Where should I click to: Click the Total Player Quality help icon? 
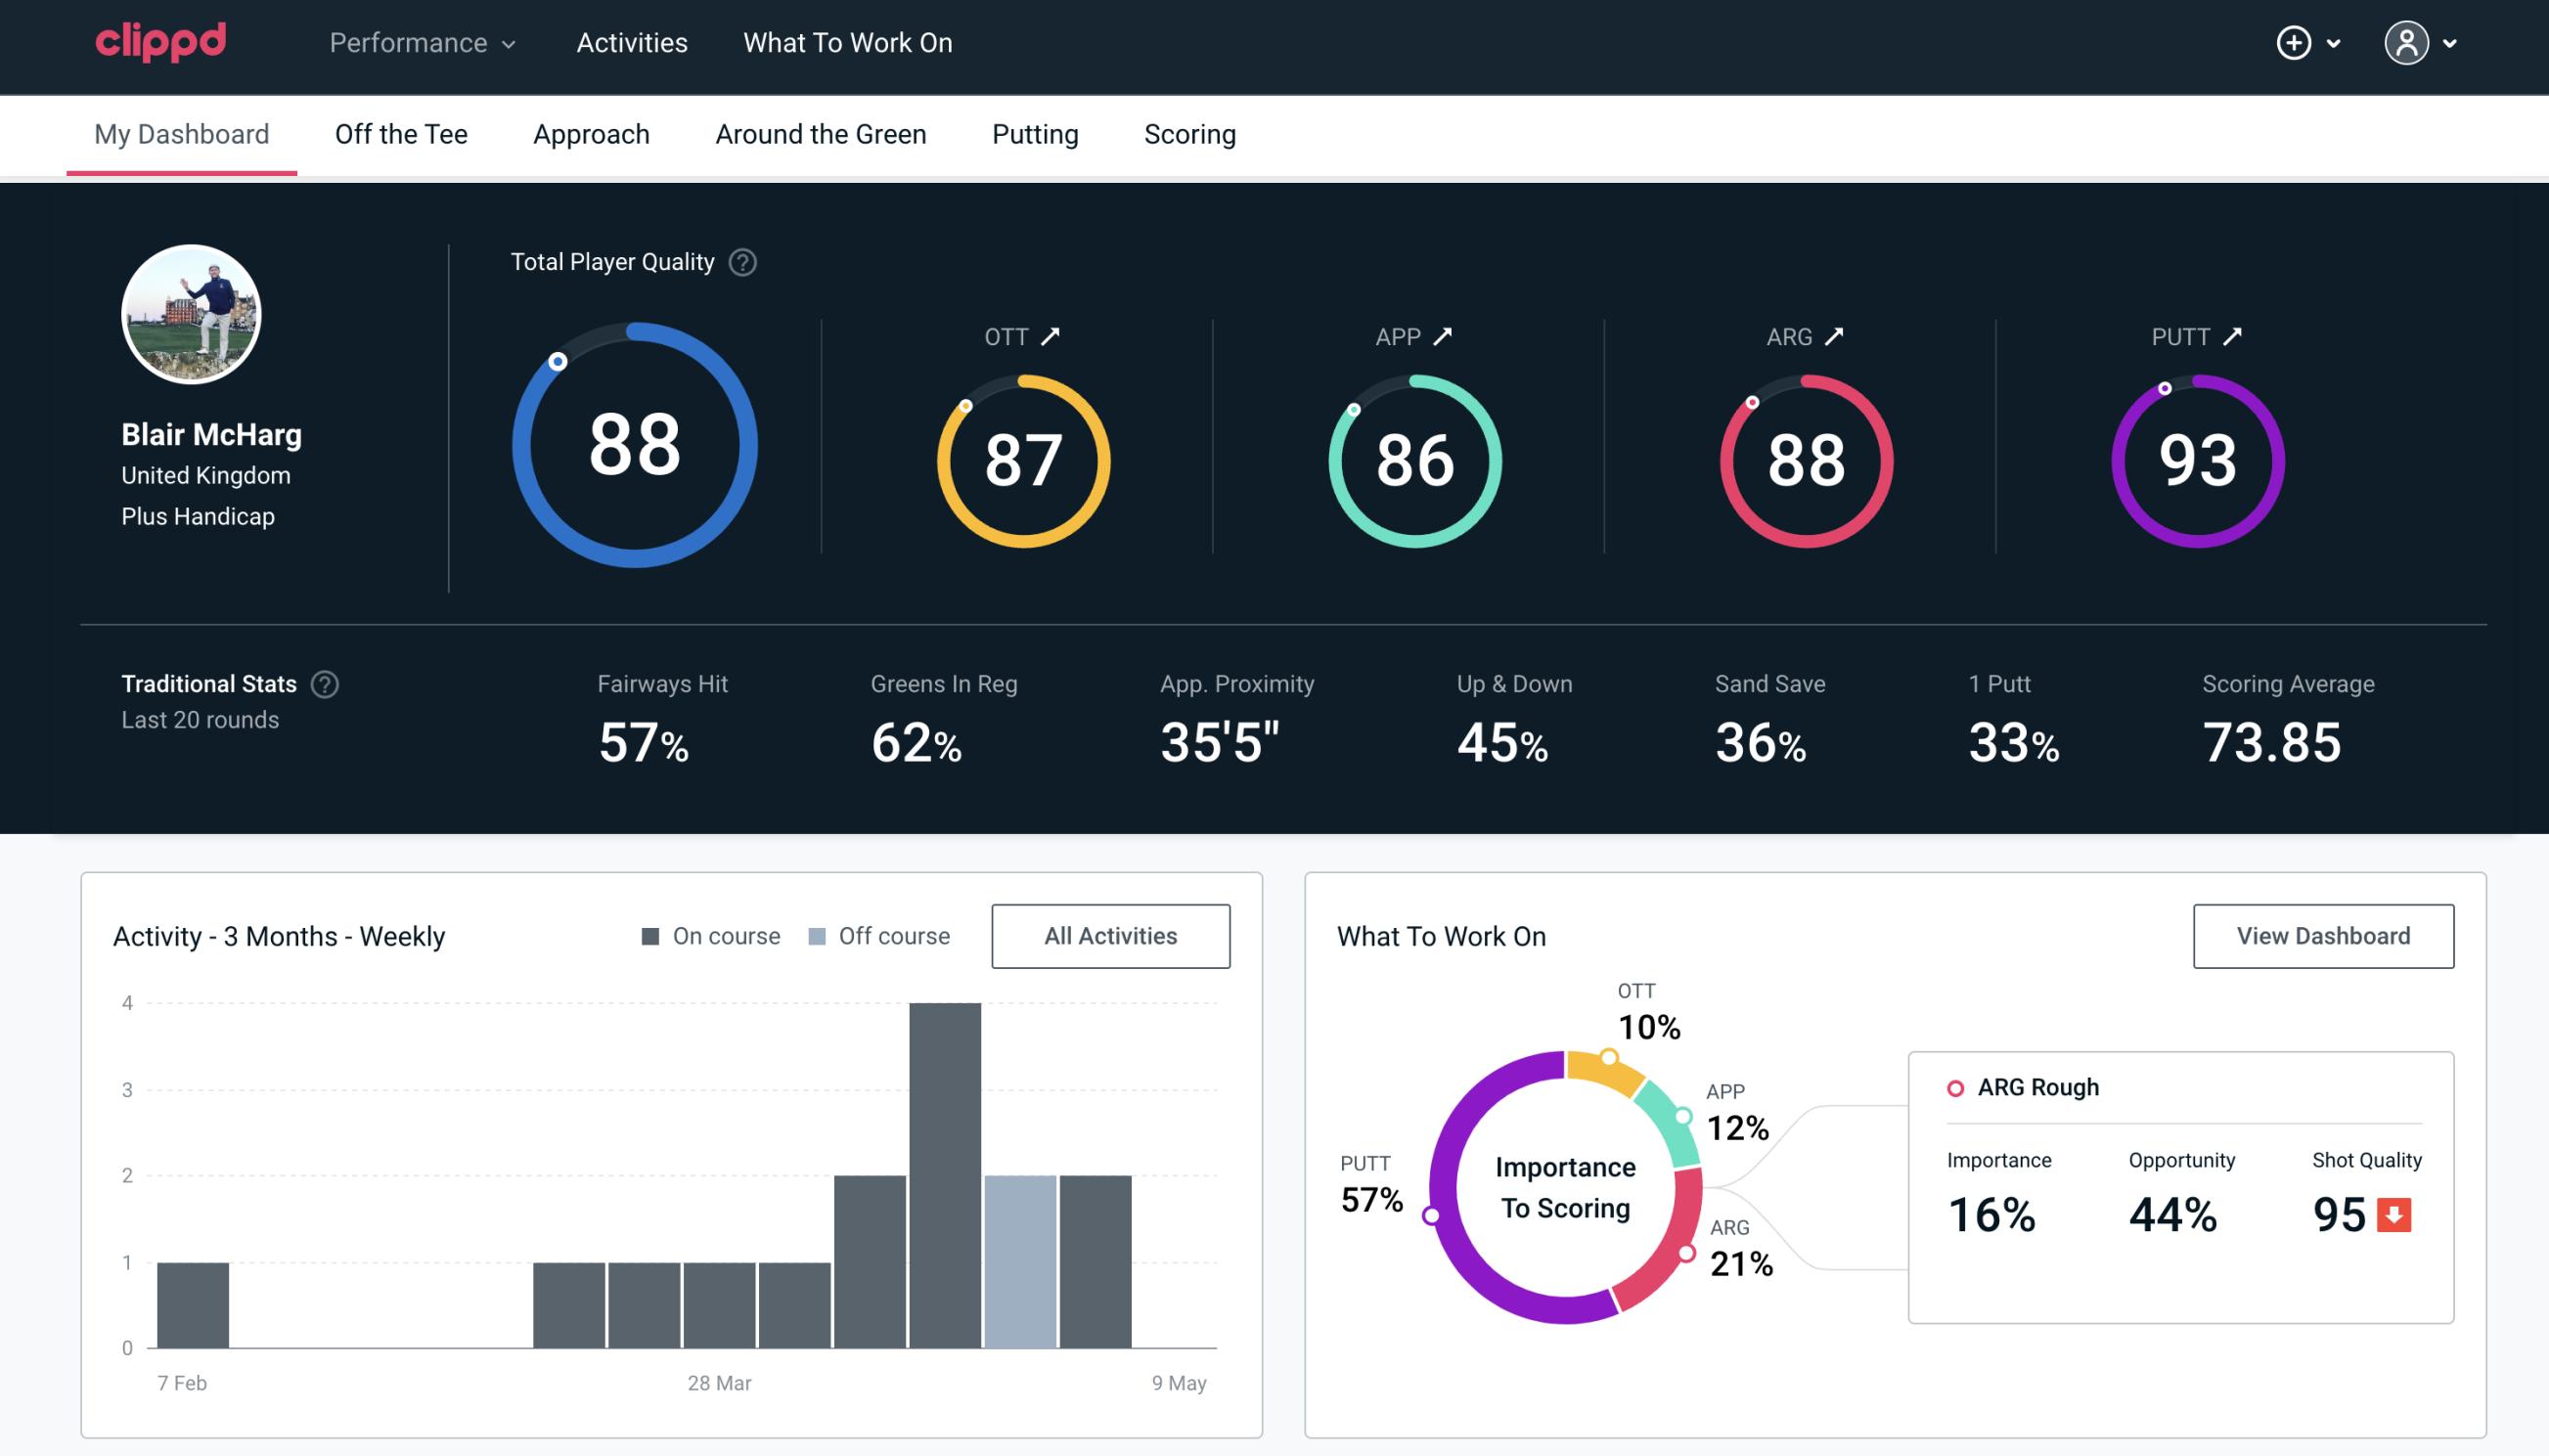(740, 261)
